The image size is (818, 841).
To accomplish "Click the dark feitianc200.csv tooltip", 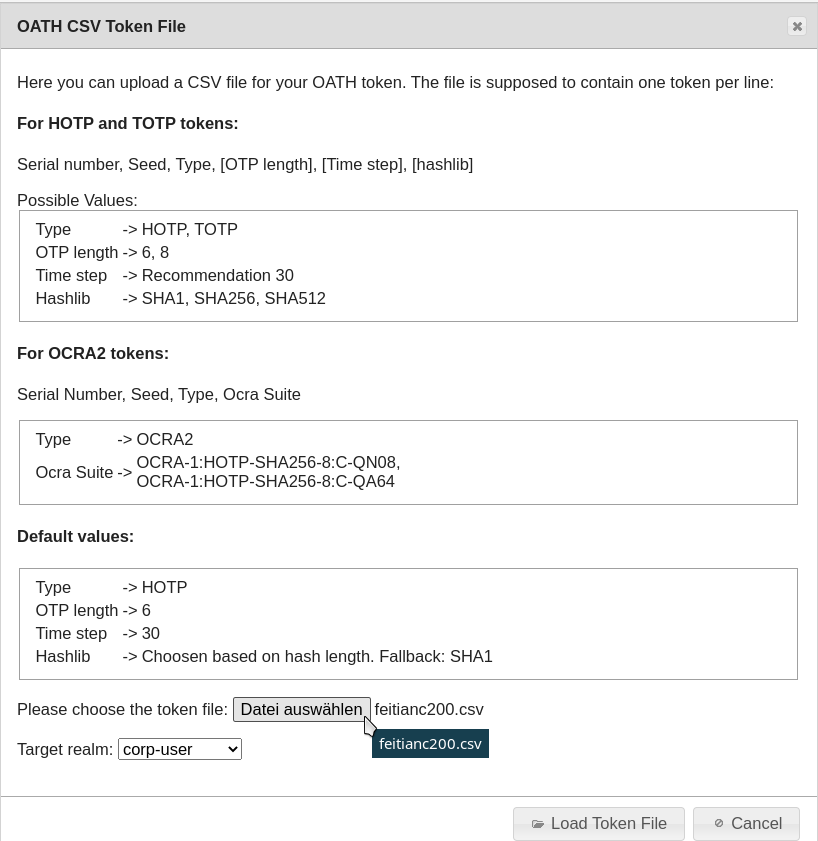I will pyautogui.click(x=430, y=744).
